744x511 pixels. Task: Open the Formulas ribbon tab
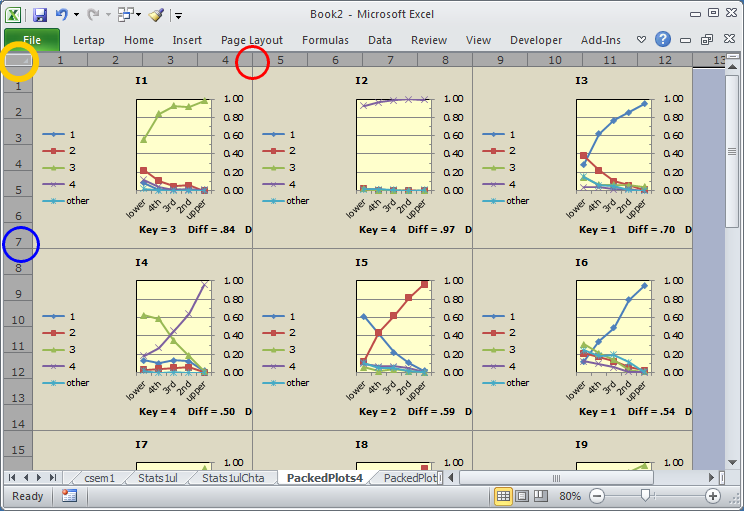[326, 40]
